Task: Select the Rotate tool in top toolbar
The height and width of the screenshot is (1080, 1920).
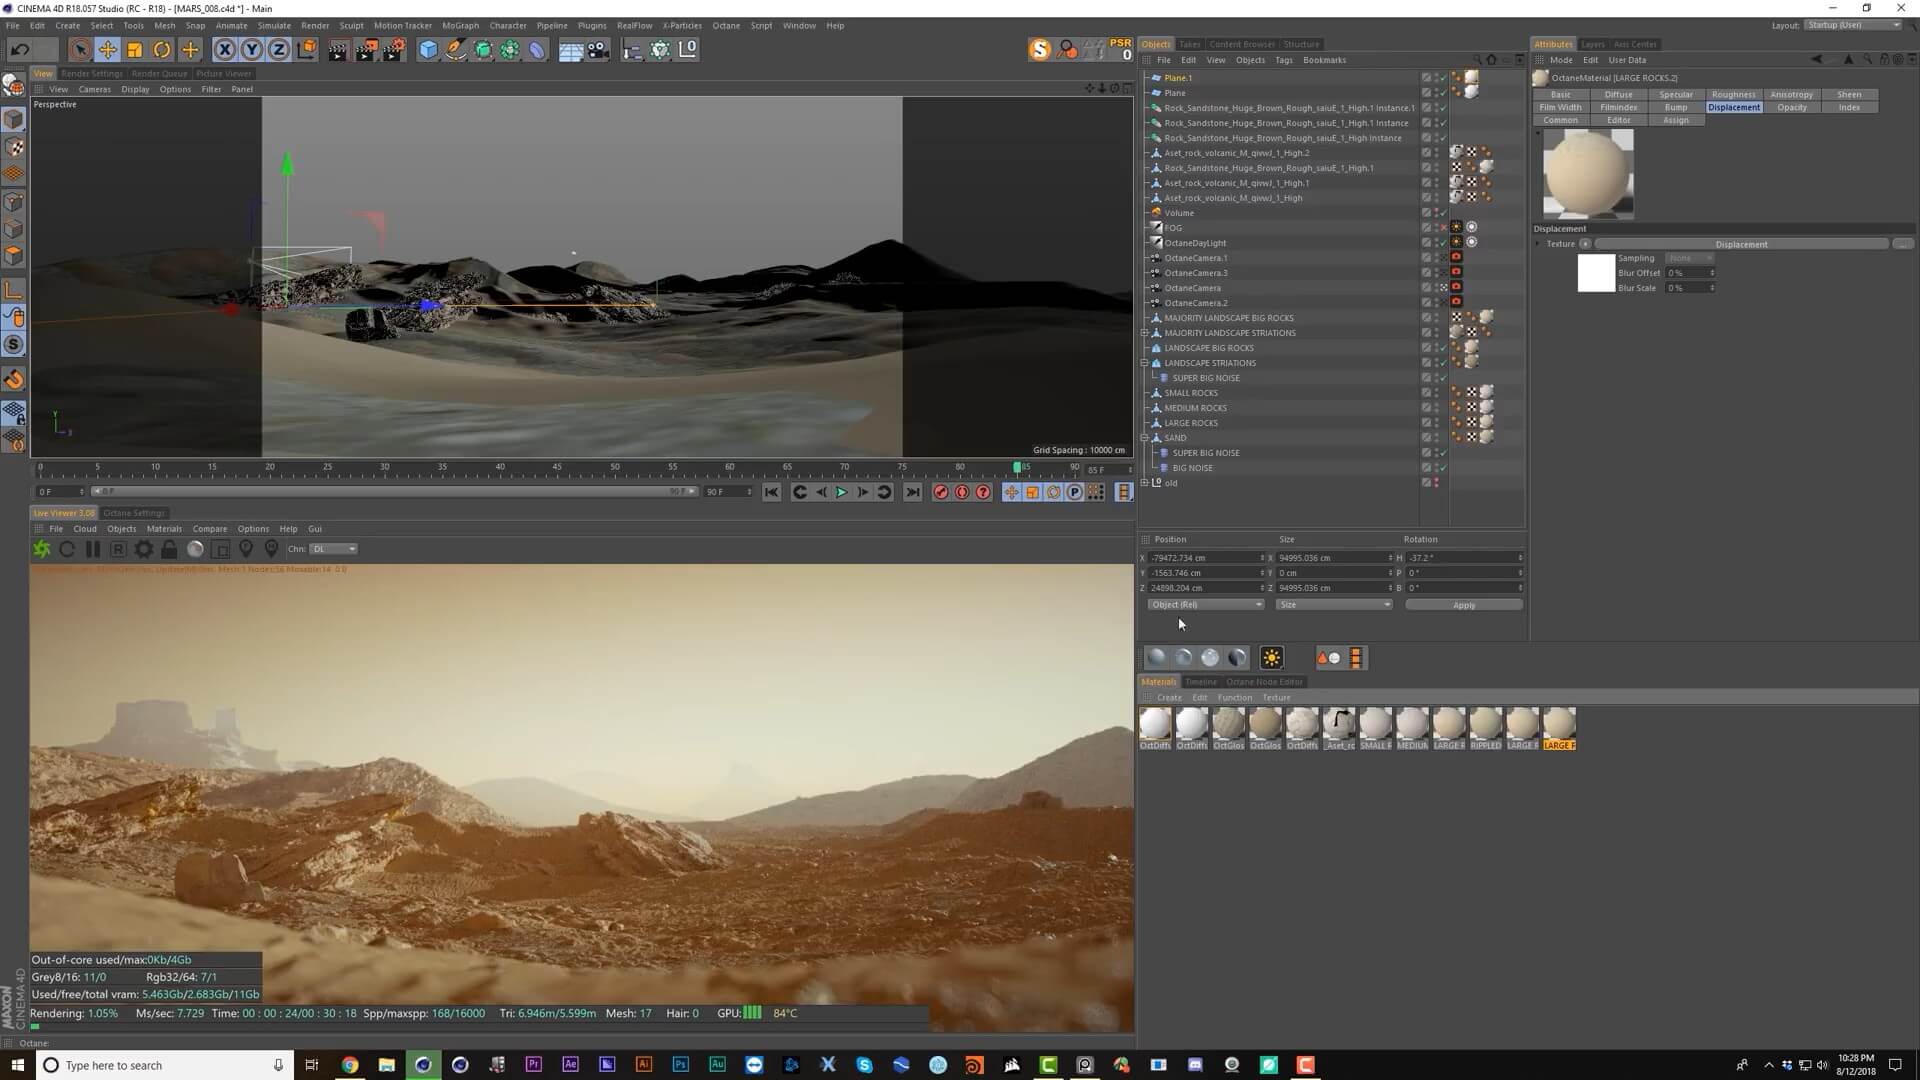Action: coord(161,49)
